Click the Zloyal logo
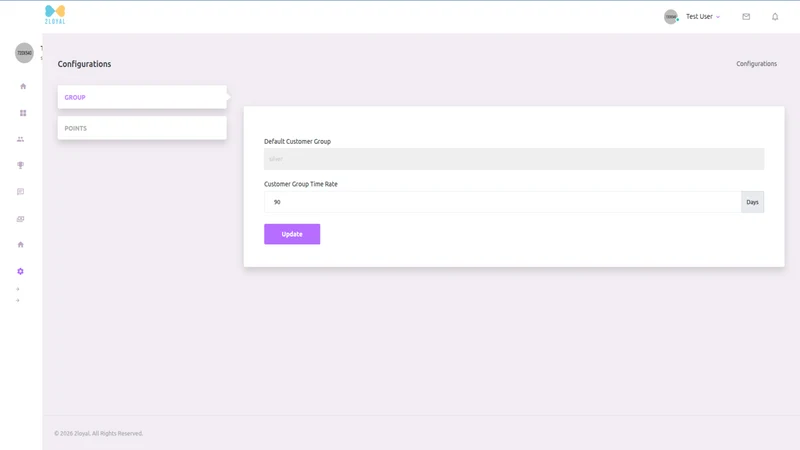Image resolution: width=800 pixels, height=450 pixels. click(x=55, y=15)
